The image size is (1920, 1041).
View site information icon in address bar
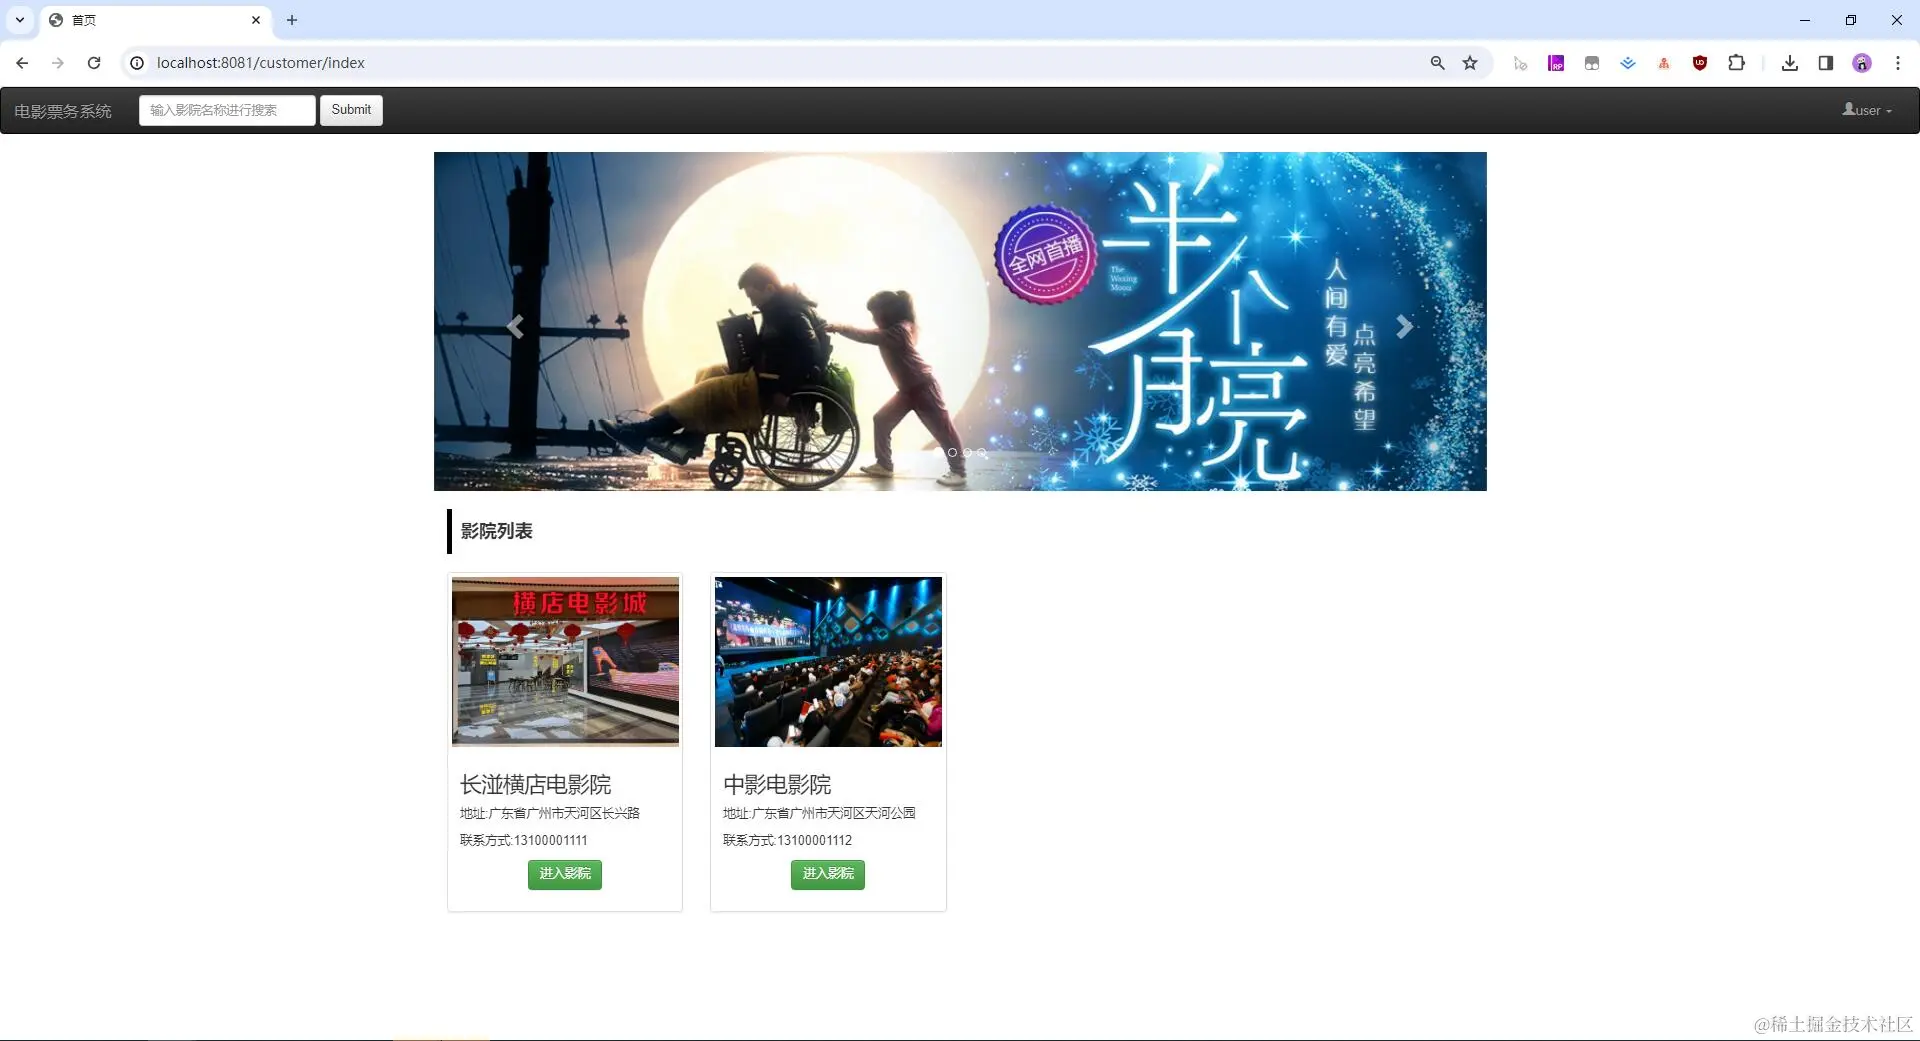pos(137,63)
